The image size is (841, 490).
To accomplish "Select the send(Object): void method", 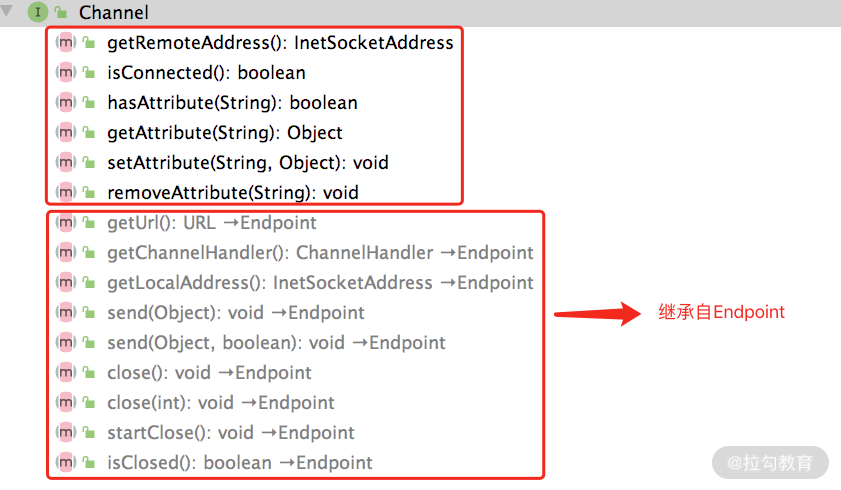I will [235, 313].
